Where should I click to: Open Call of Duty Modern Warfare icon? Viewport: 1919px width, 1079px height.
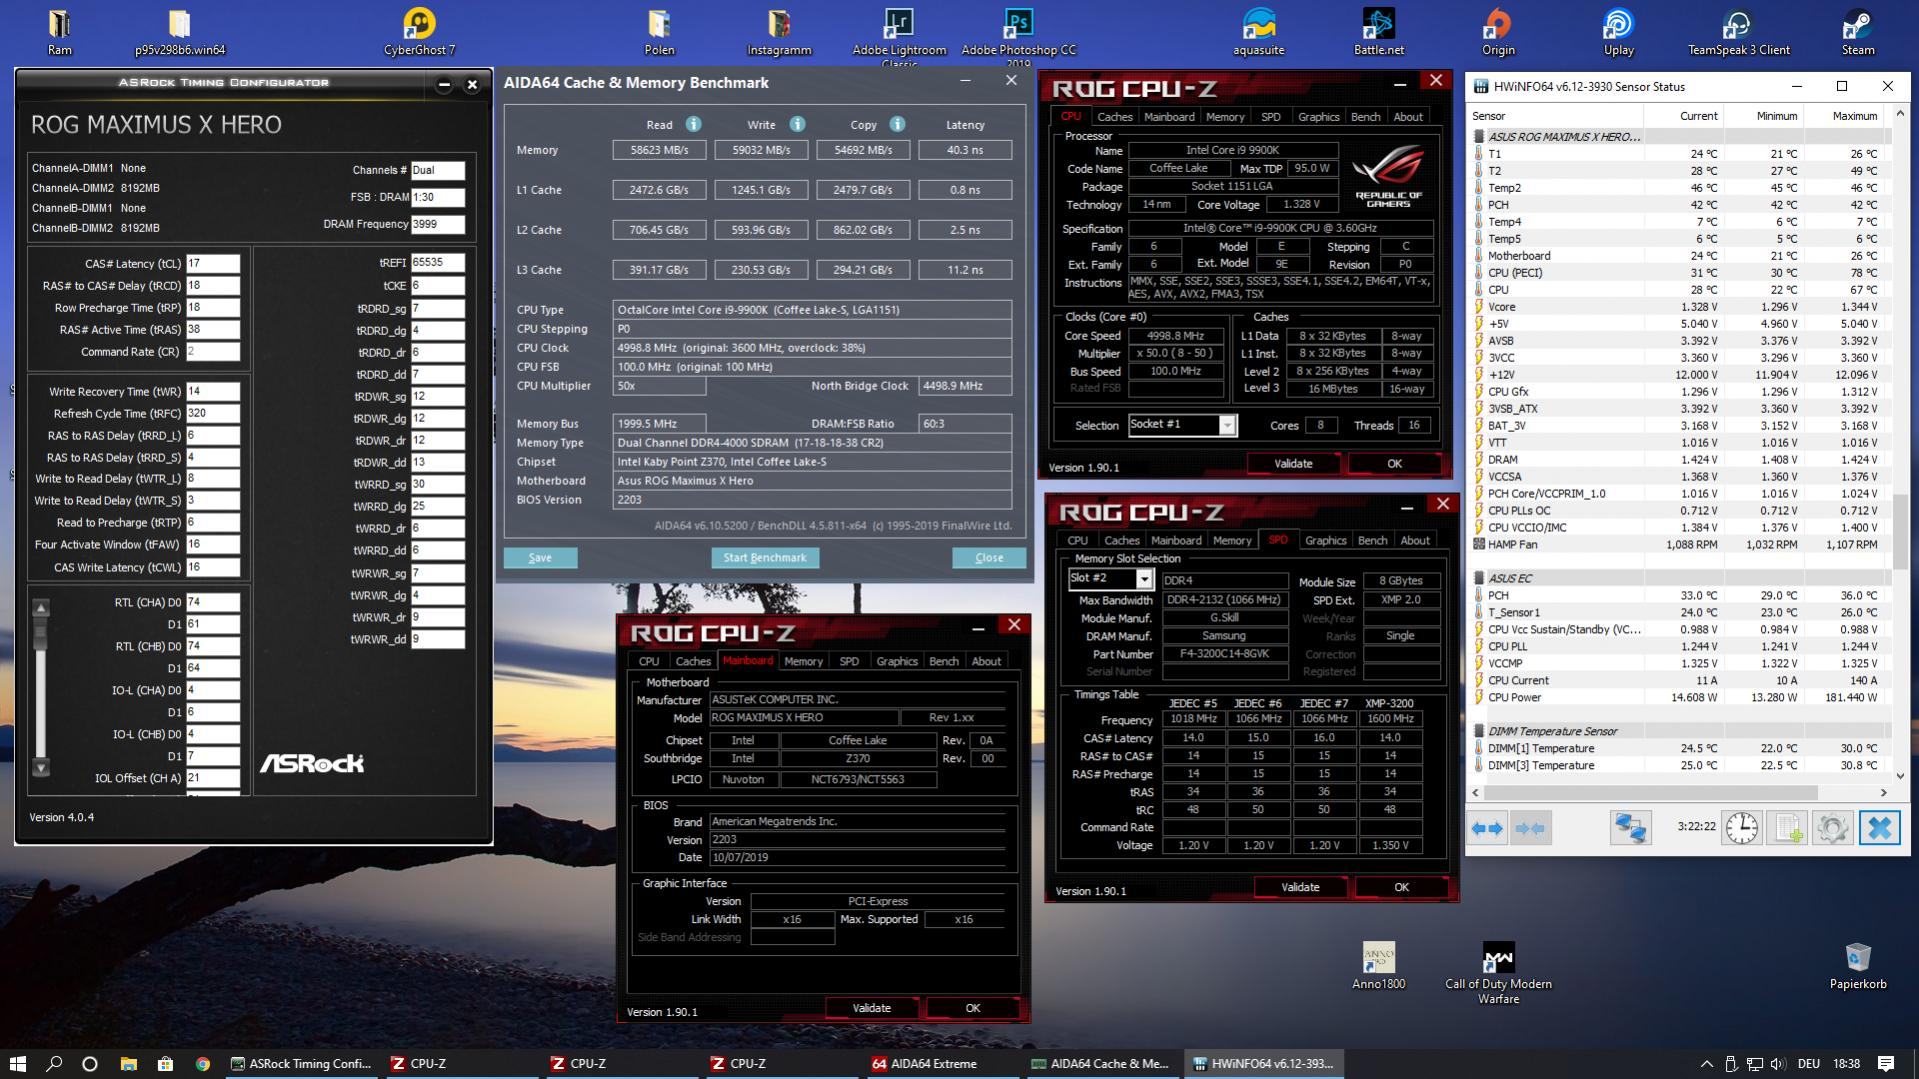point(1498,973)
